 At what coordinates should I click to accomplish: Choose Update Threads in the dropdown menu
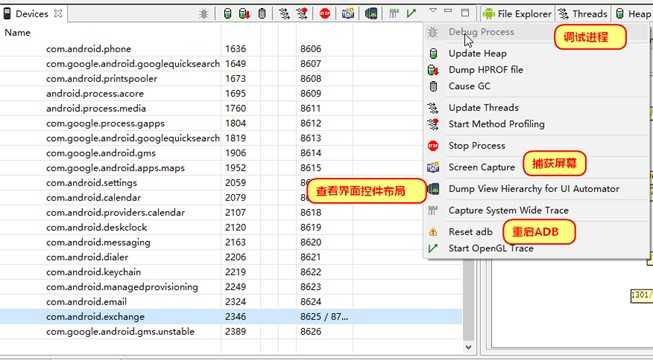[484, 108]
